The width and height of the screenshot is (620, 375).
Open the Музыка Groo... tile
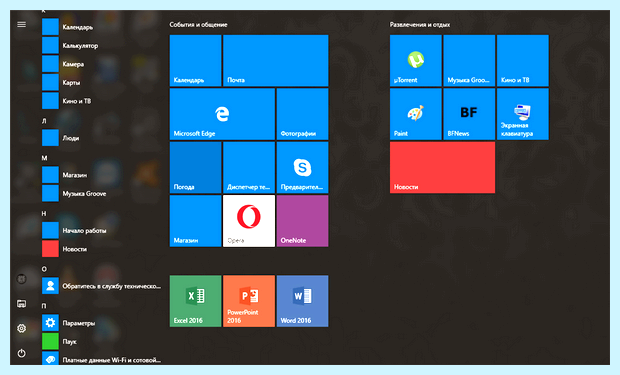point(469,61)
